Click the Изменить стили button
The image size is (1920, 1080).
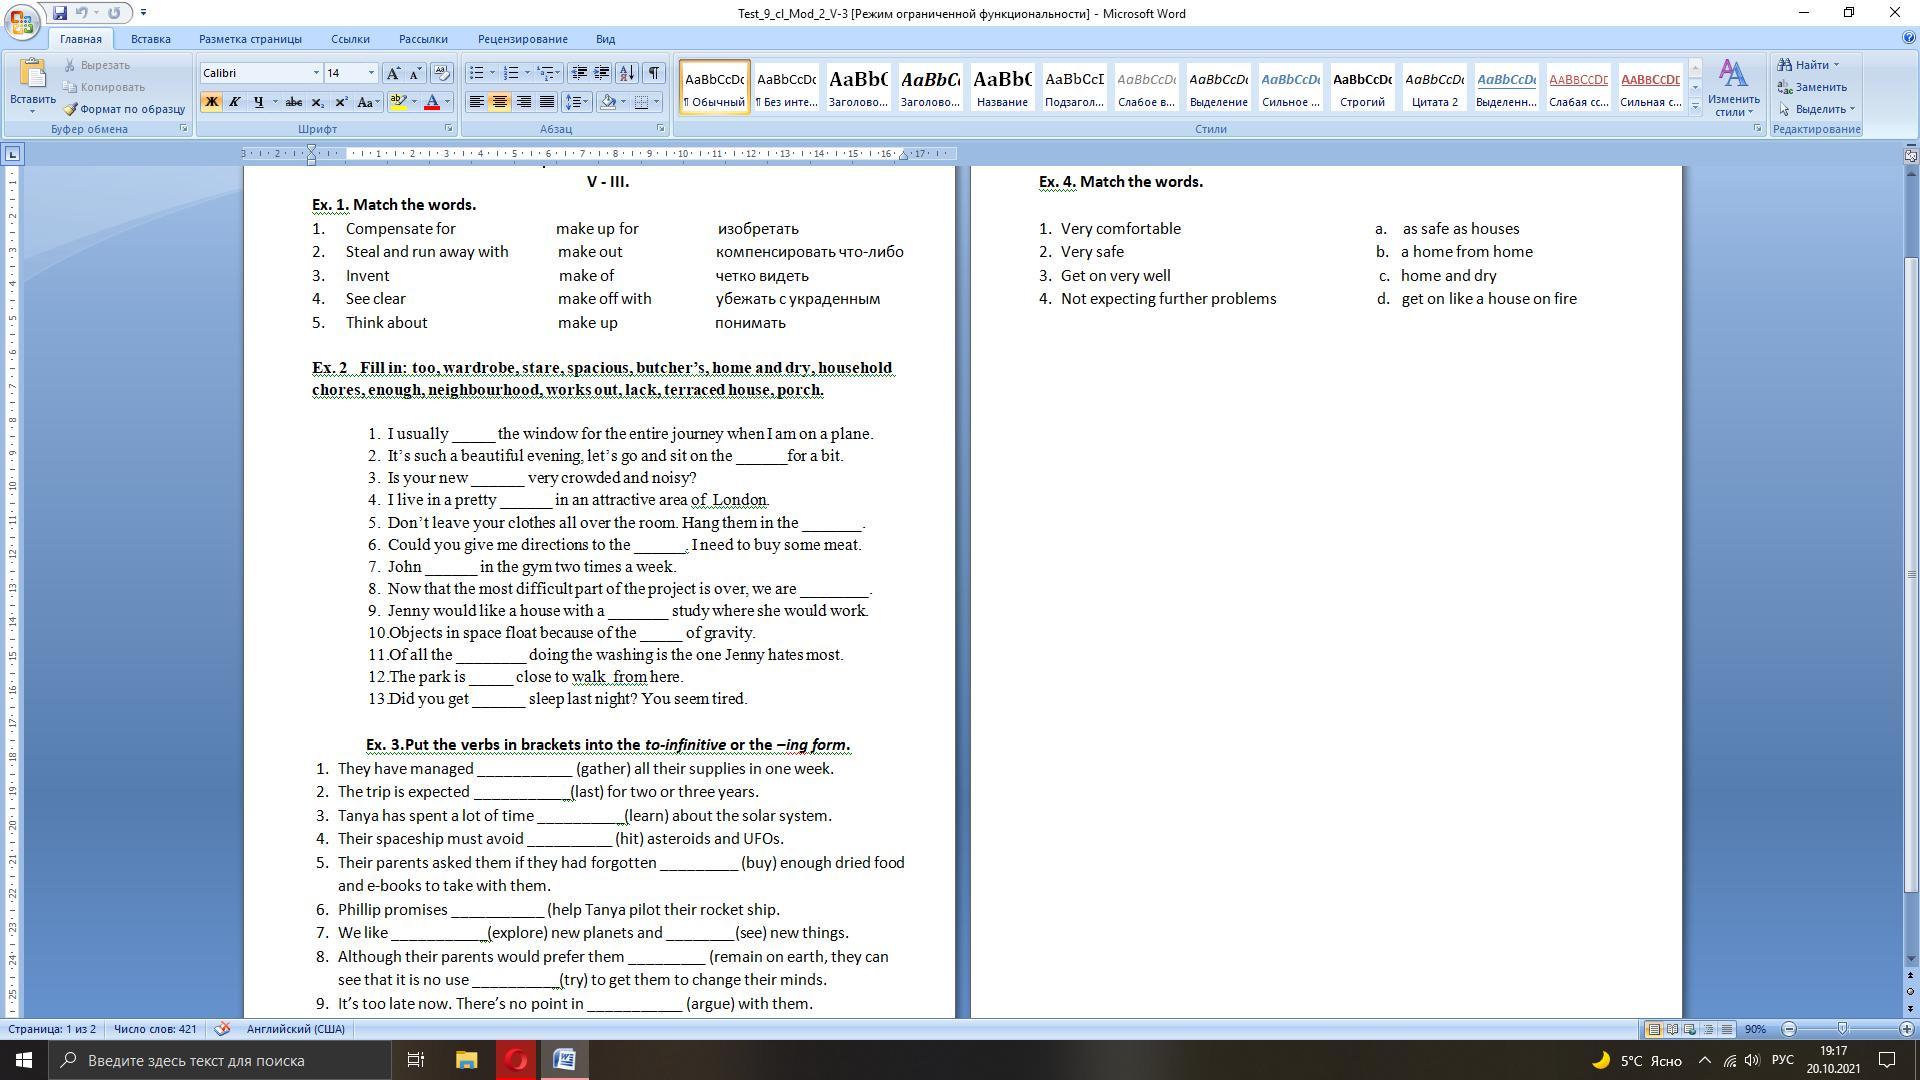1733,88
